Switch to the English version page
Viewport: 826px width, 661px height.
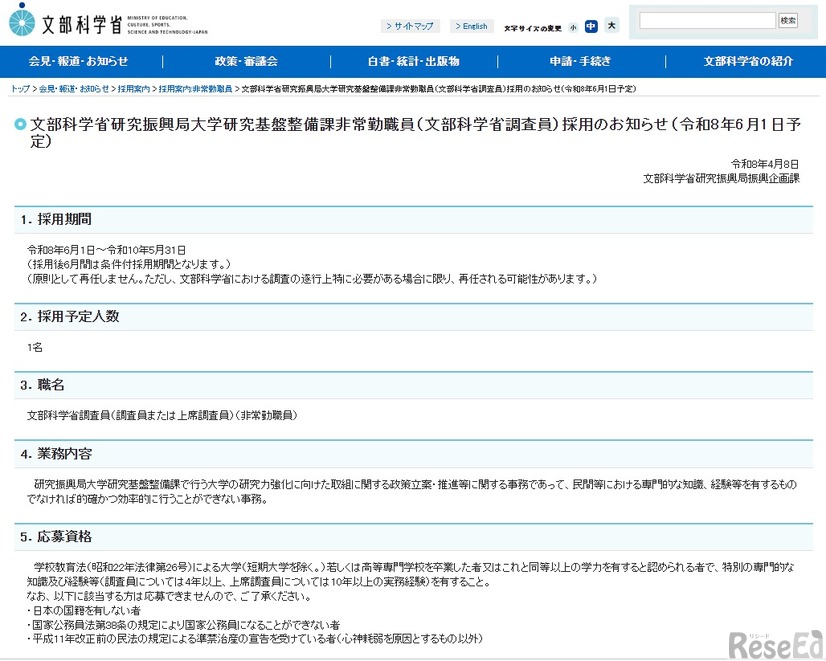pos(472,26)
